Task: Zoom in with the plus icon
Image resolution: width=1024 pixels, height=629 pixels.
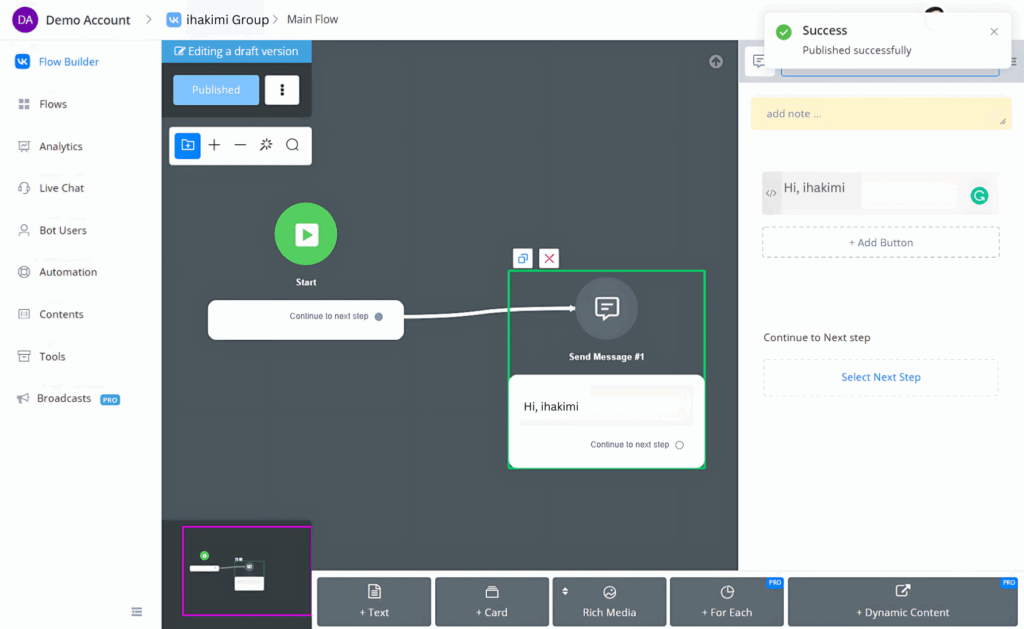Action: pos(214,145)
